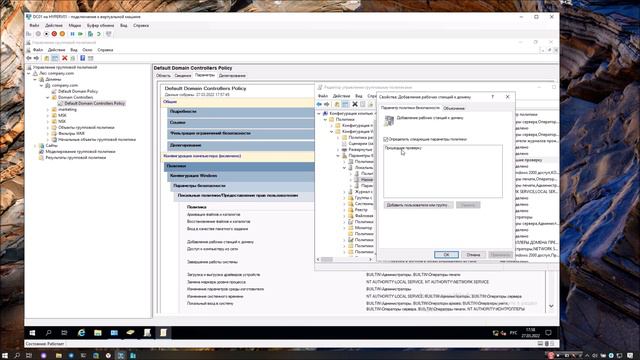
Task: Open 'Действие' menu in Policy Editor window
Action: pyautogui.click(x=342, y=96)
